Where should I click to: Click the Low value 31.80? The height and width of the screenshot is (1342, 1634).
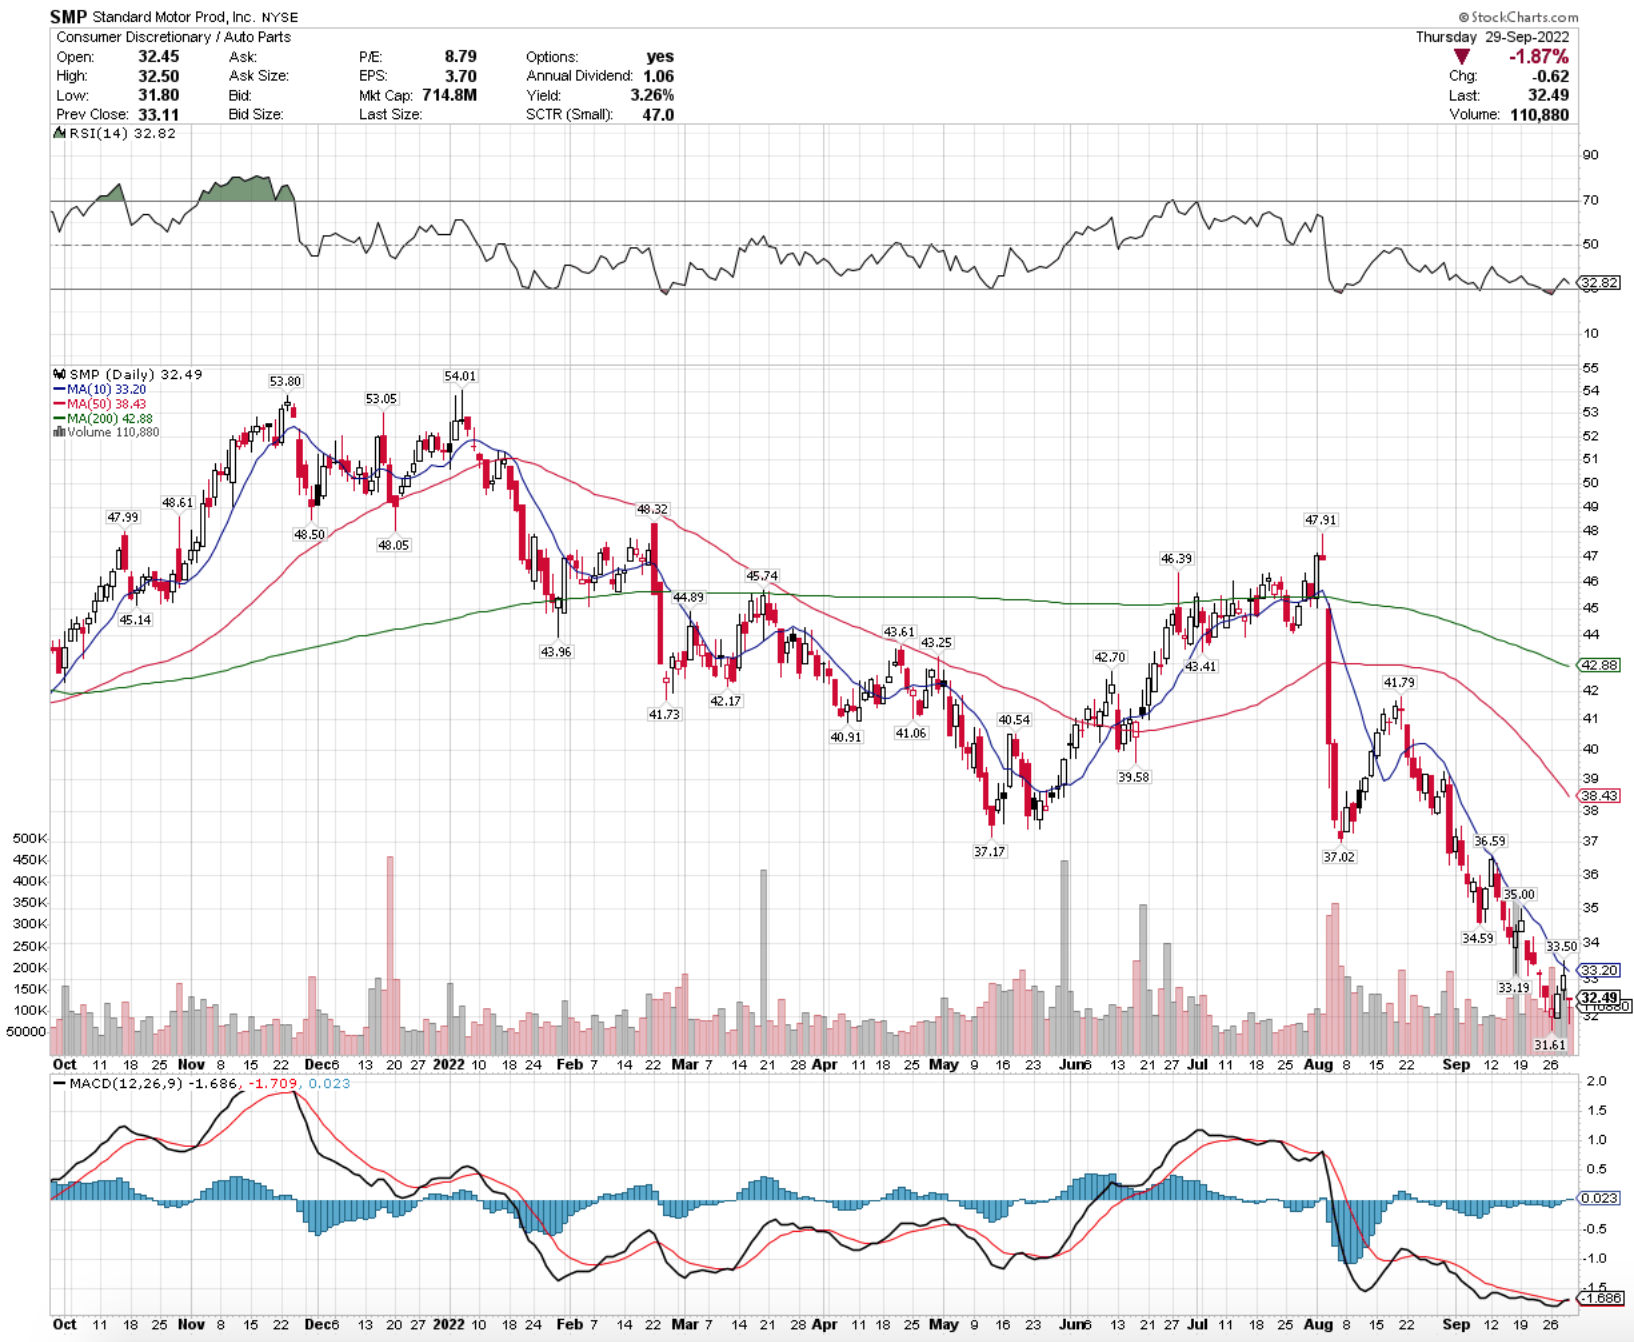[x=158, y=95]
